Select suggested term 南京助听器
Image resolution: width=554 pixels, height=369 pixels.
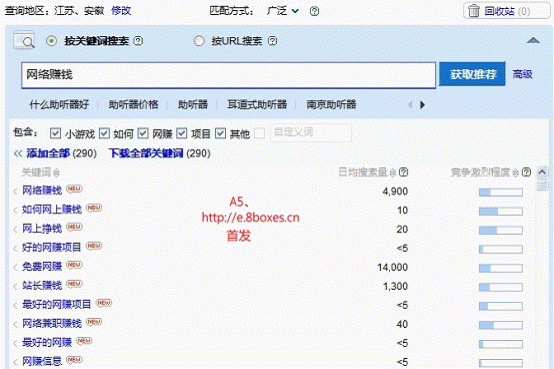(x=331, y=105)
